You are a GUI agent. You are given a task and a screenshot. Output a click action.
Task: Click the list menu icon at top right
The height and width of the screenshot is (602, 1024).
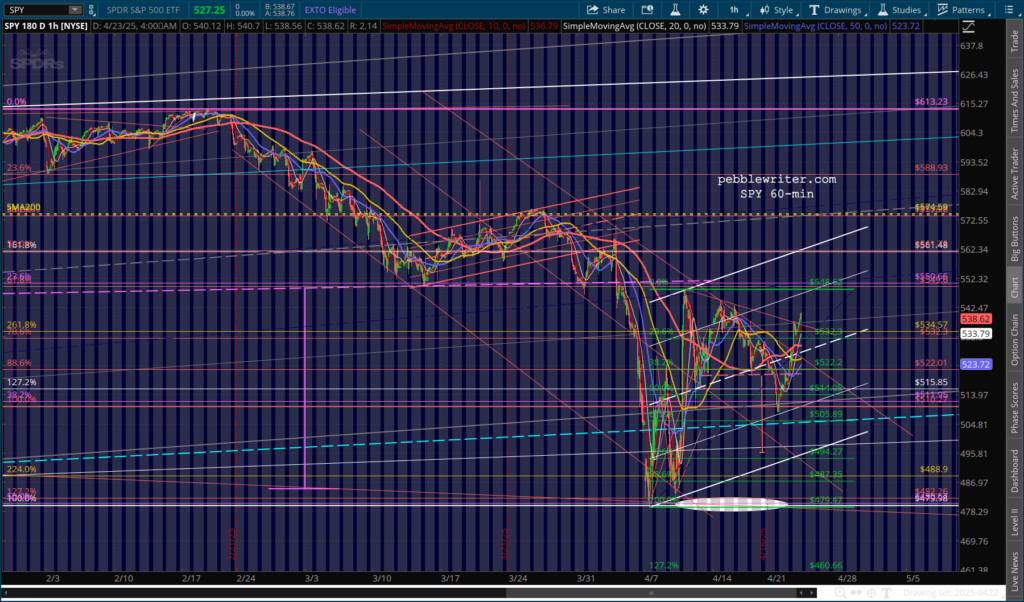(1008, 10)
